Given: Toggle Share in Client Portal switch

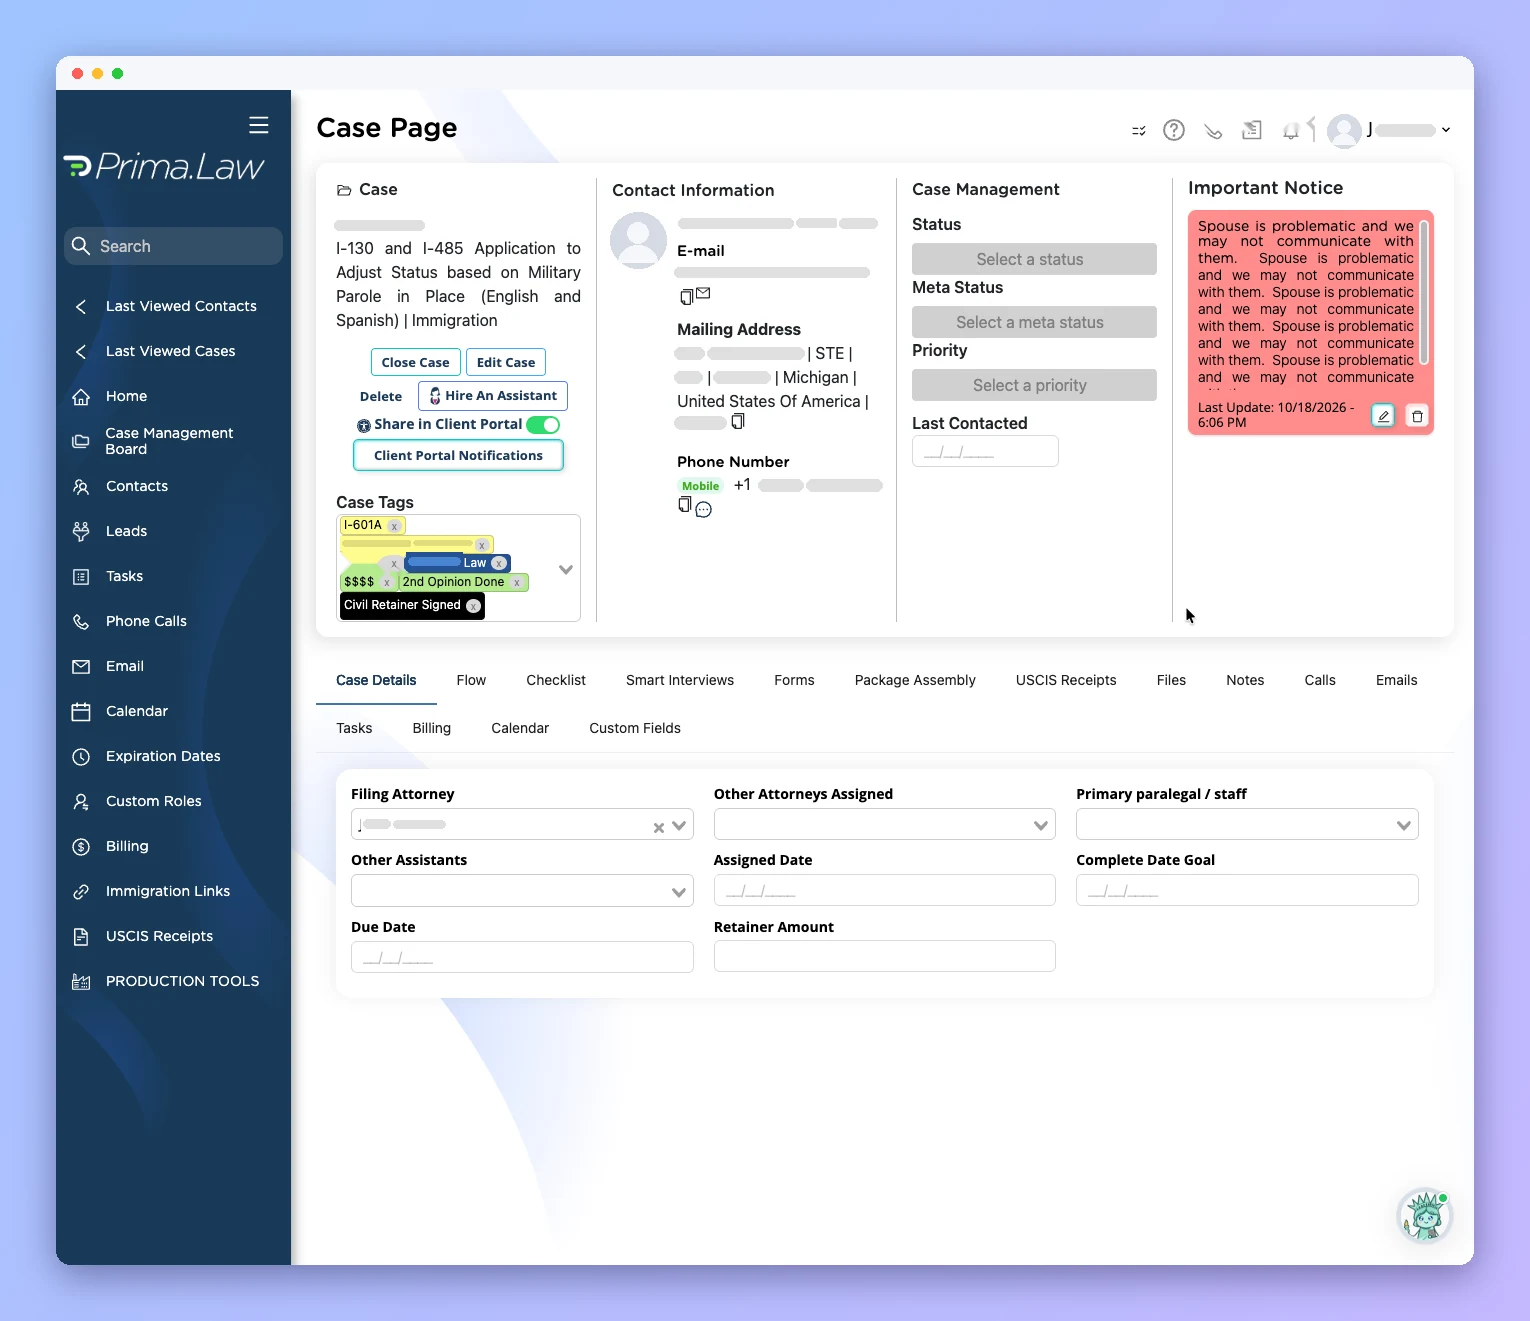Looking at the screenshot, I should coord(543,425).
